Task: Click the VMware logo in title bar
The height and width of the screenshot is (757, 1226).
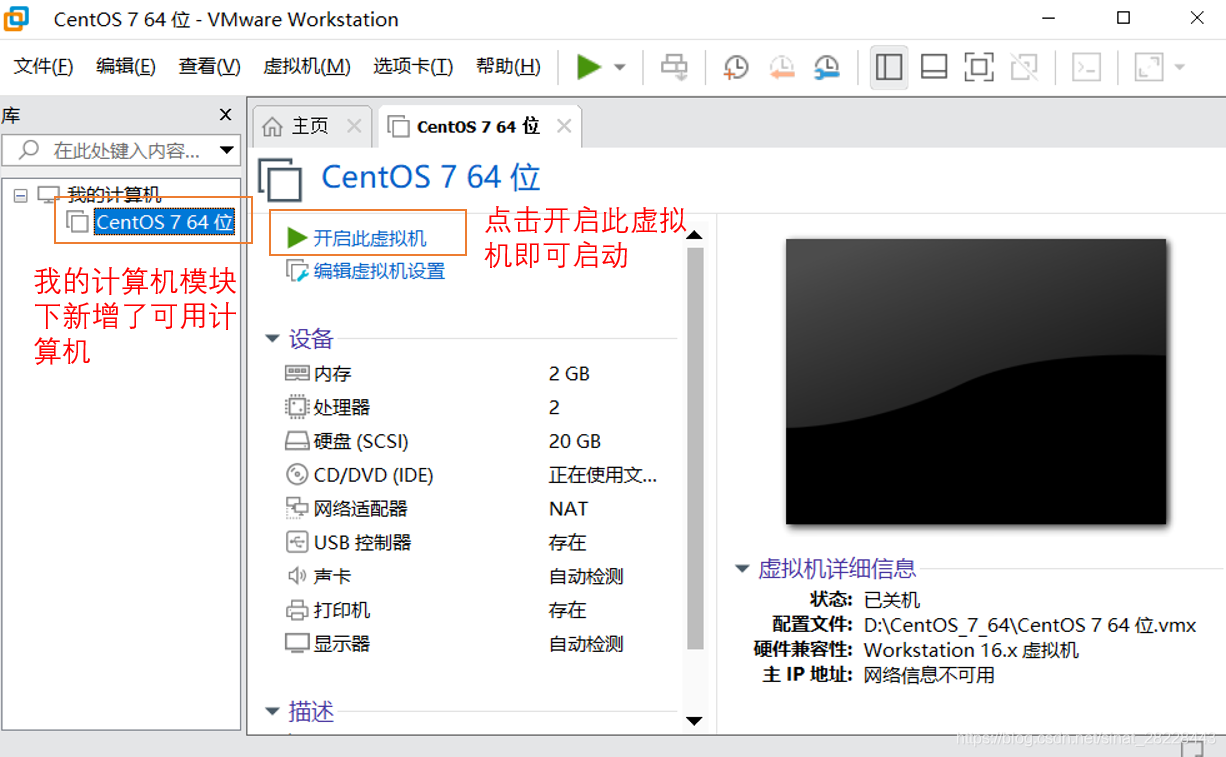Action: [x=17, y=18]
